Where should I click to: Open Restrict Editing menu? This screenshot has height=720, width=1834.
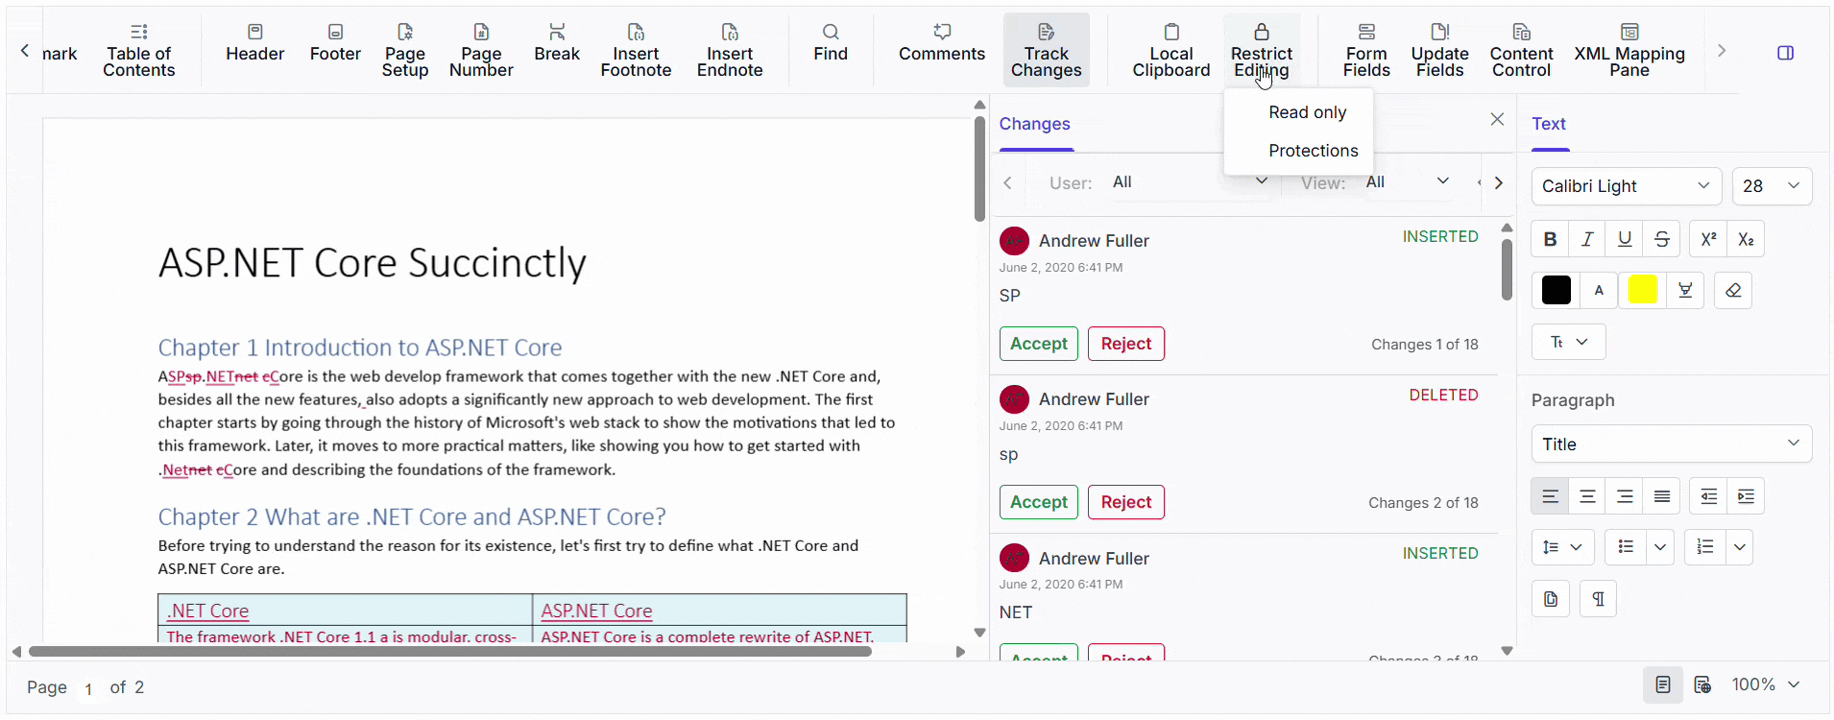click(x=1261, y=50)
